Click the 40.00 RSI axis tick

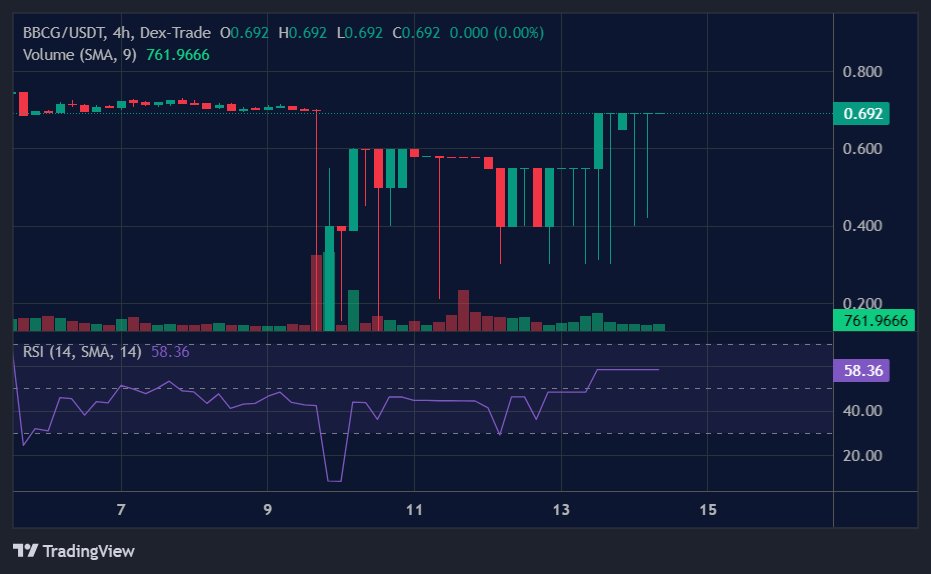click(x=862, y=411)
